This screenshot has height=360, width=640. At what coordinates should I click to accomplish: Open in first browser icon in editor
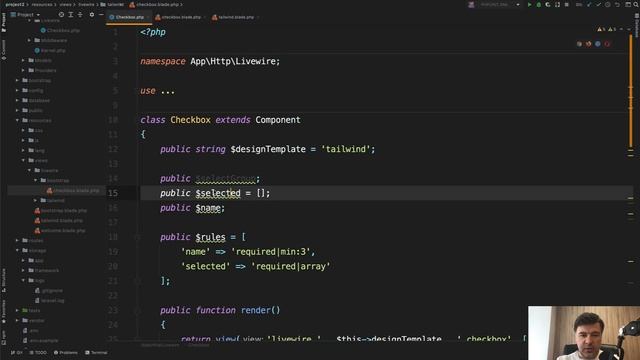point(579,44)
